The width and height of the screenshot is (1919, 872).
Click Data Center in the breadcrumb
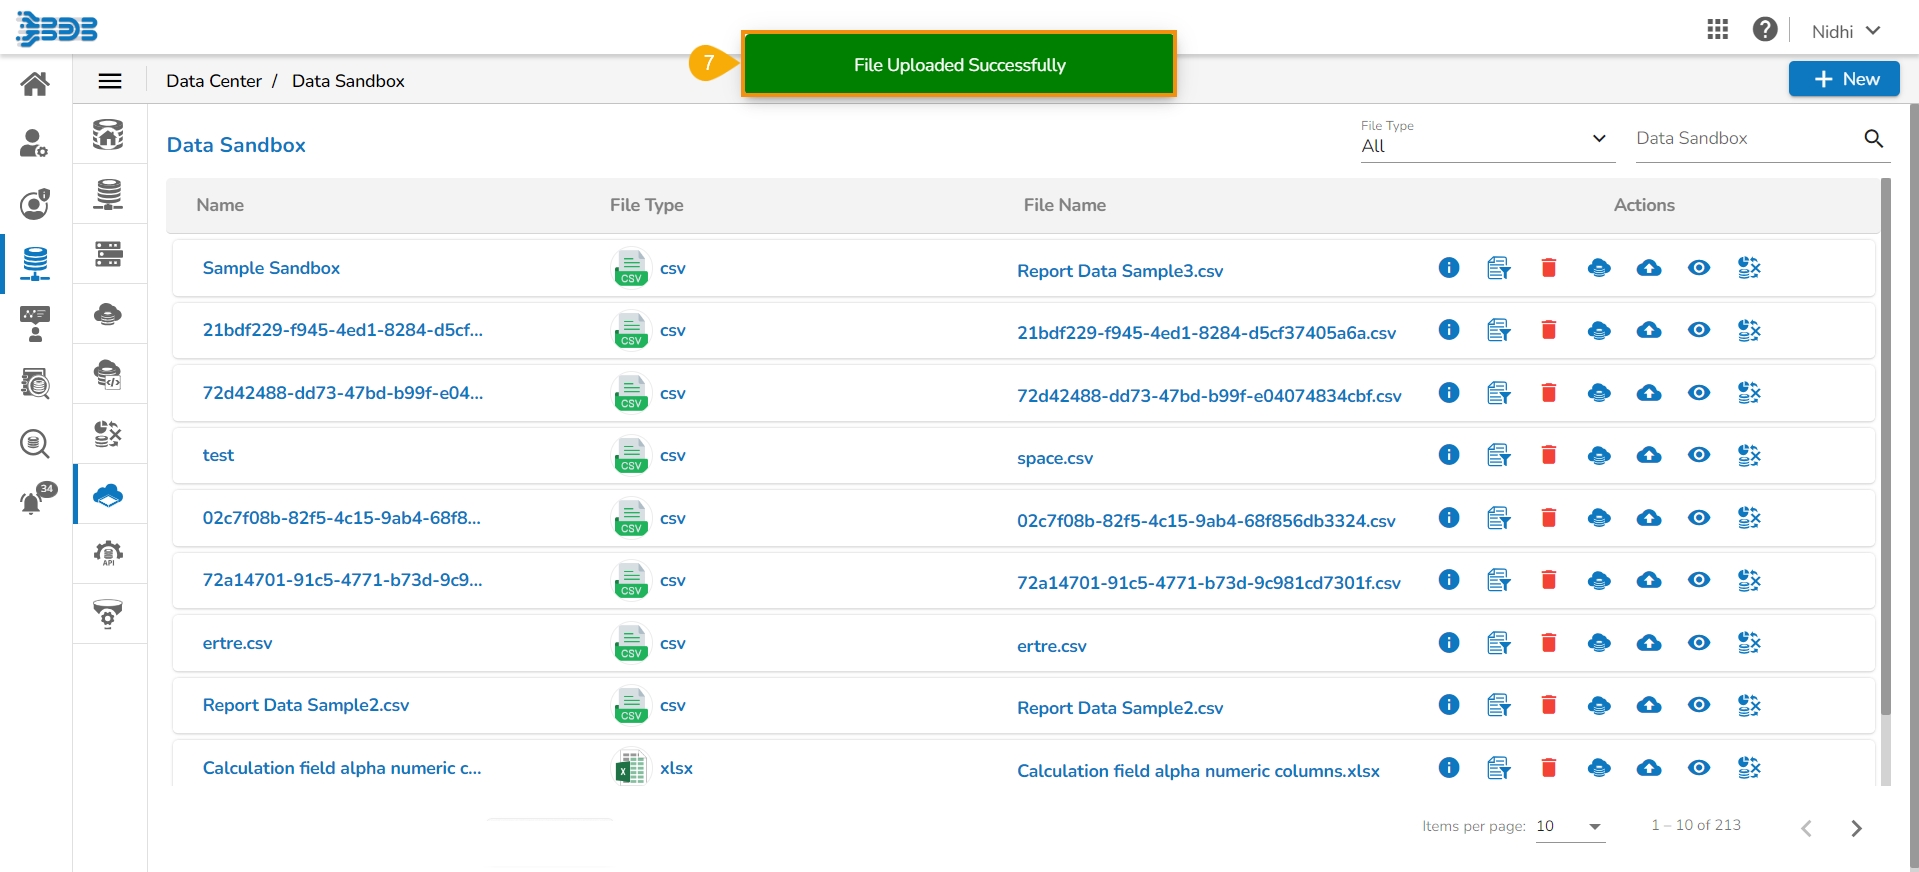point(214,81)
